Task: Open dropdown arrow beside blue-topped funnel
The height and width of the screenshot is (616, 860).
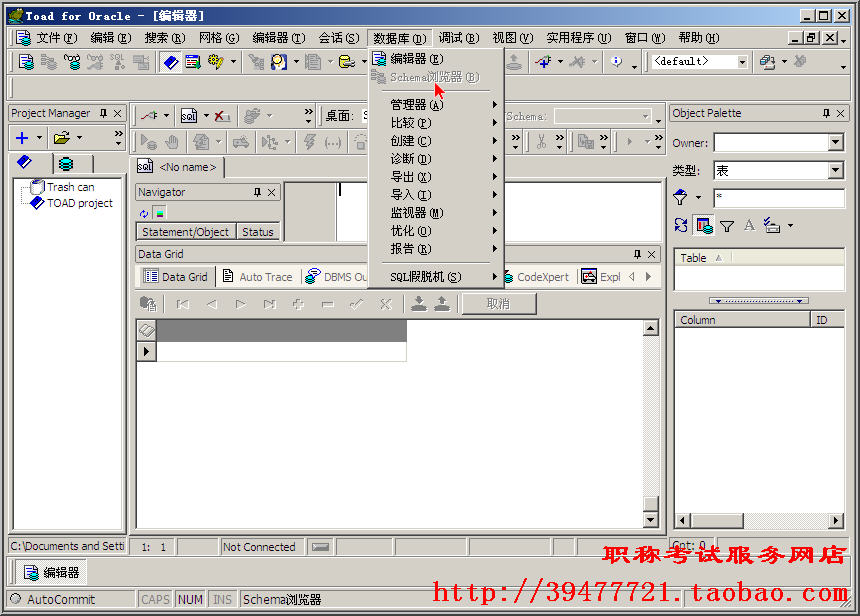Action: coord(698,197)
